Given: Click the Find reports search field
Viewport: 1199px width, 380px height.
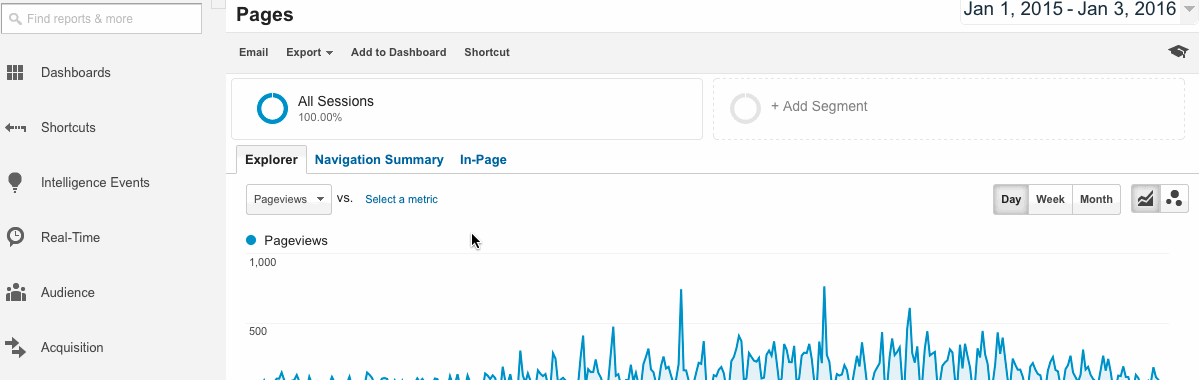Looking at the screenshot, I should [x=102, y=18].
